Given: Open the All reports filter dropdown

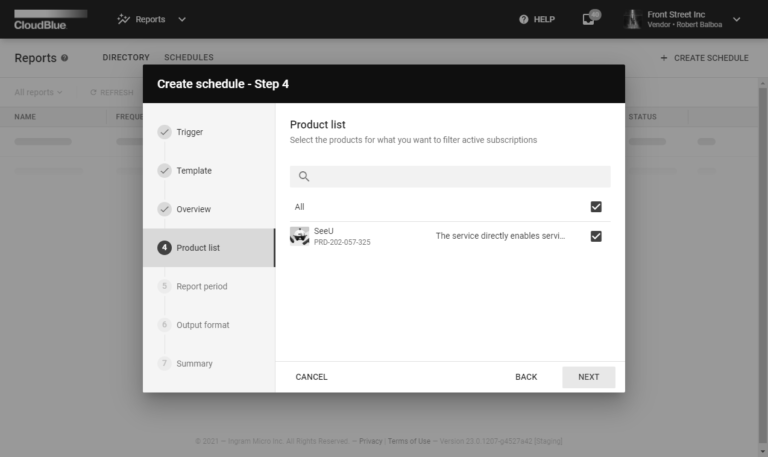Looking at the screenshot, I should [38, 92].
